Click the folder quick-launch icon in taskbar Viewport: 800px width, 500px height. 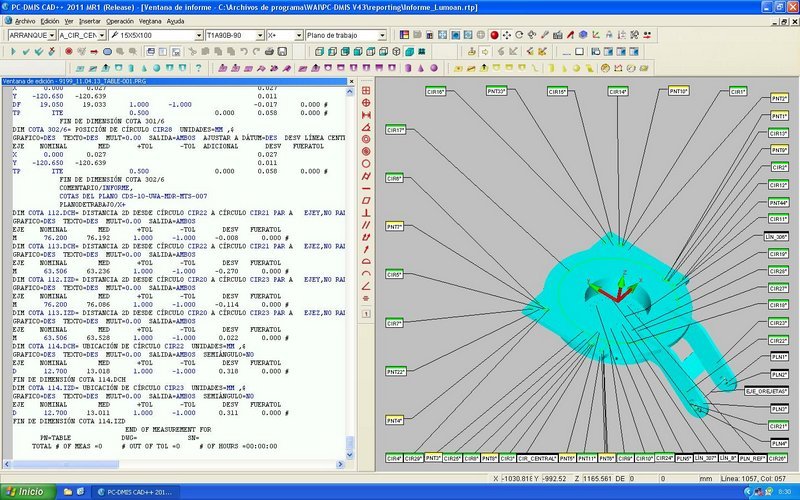pyautogui.click(x=67, y=492)
